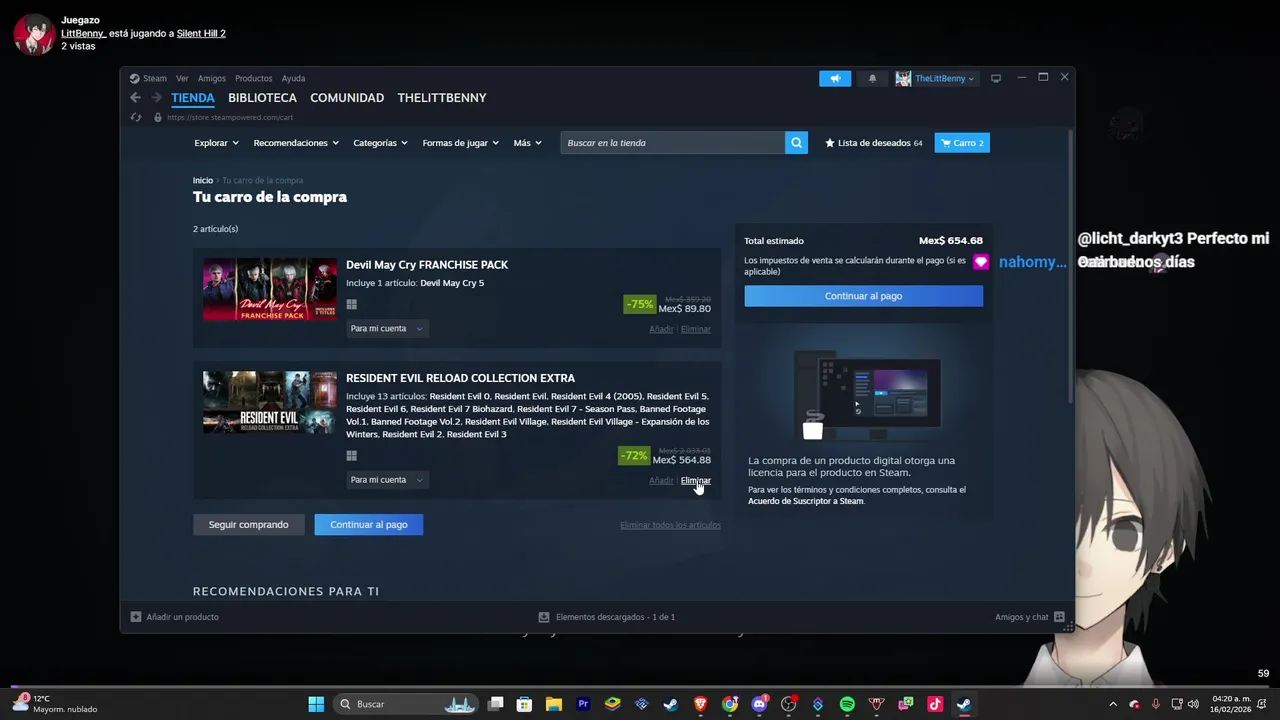Expand the Explorar store menu
This screenshot has width=1280, height=720.
coord(216,143)
